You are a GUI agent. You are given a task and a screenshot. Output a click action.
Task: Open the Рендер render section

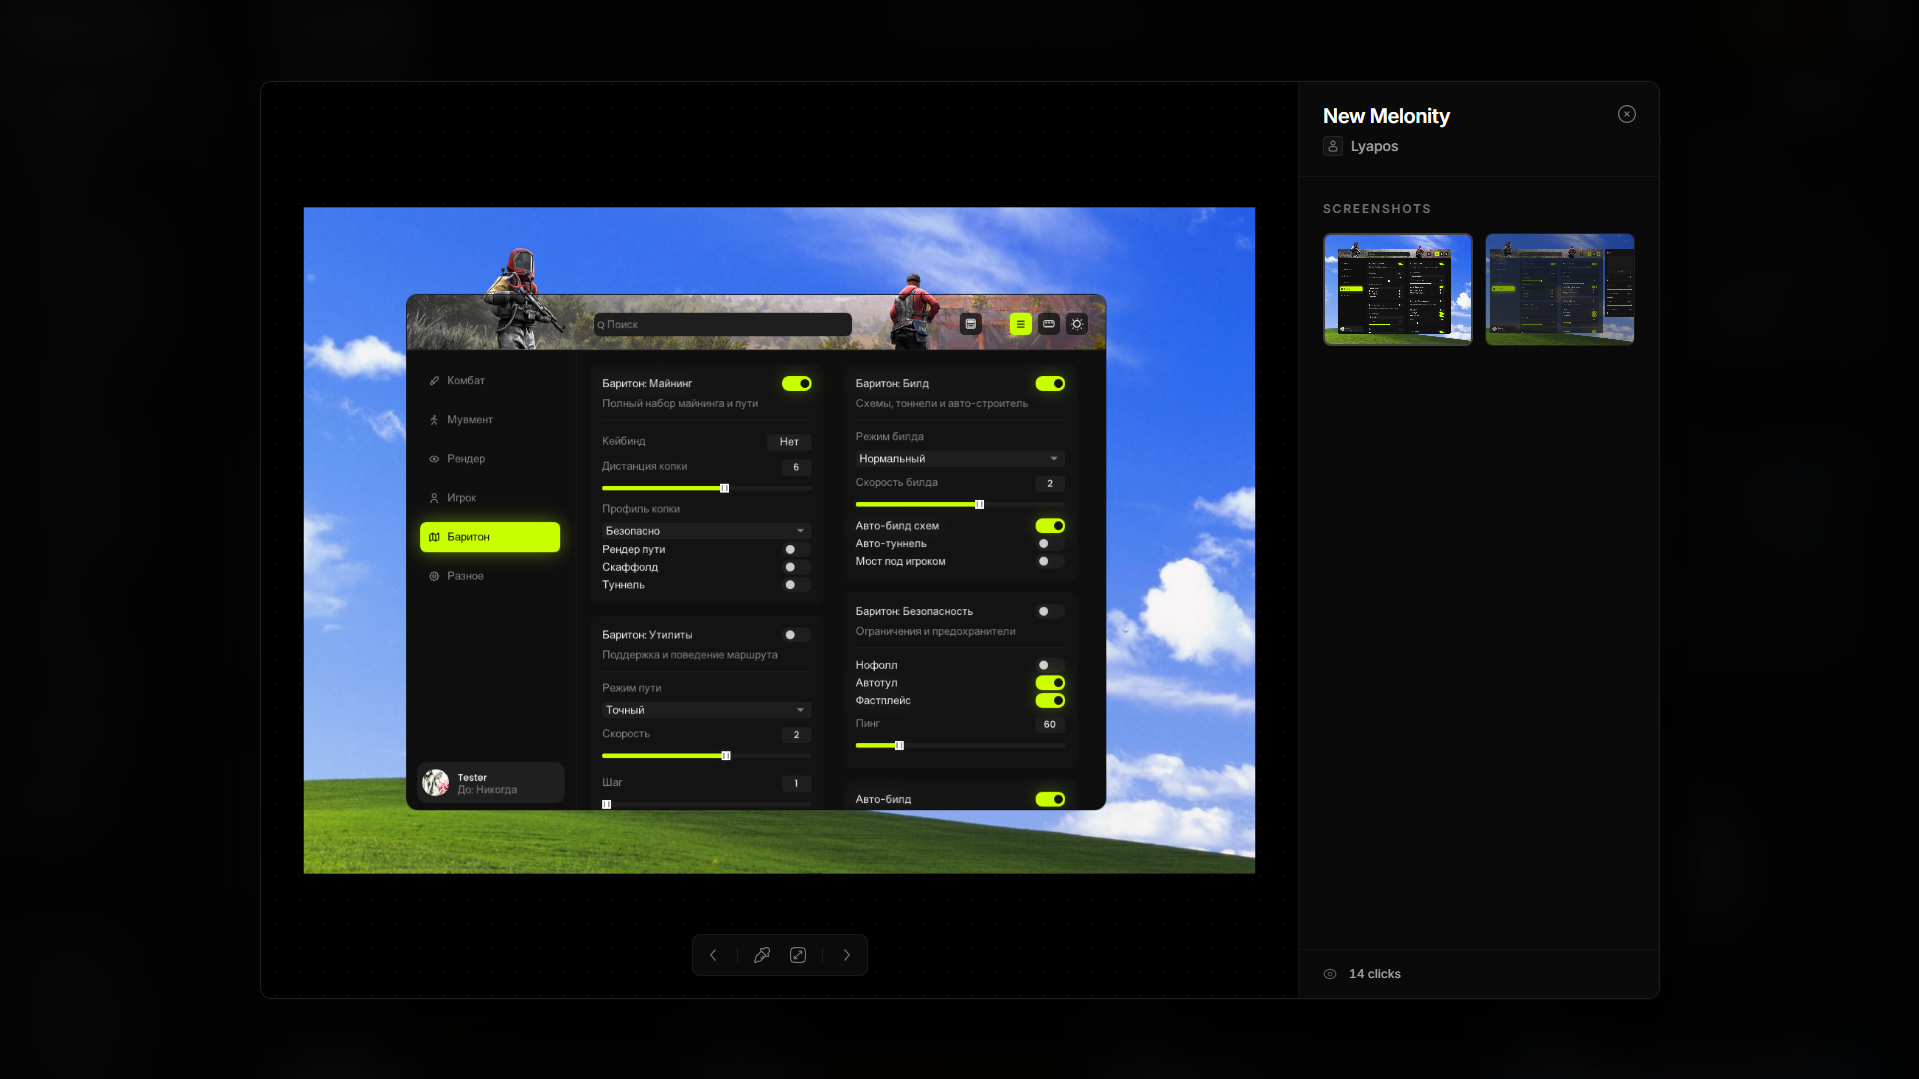point(466,458)
